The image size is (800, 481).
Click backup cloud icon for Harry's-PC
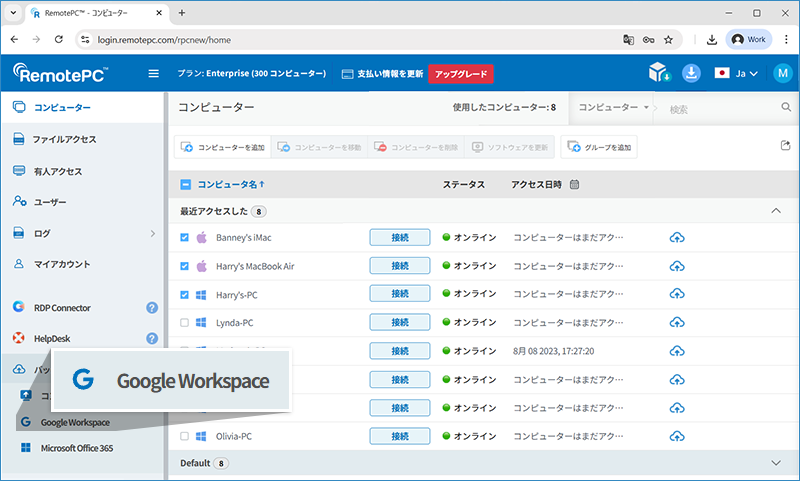(677, 294)
